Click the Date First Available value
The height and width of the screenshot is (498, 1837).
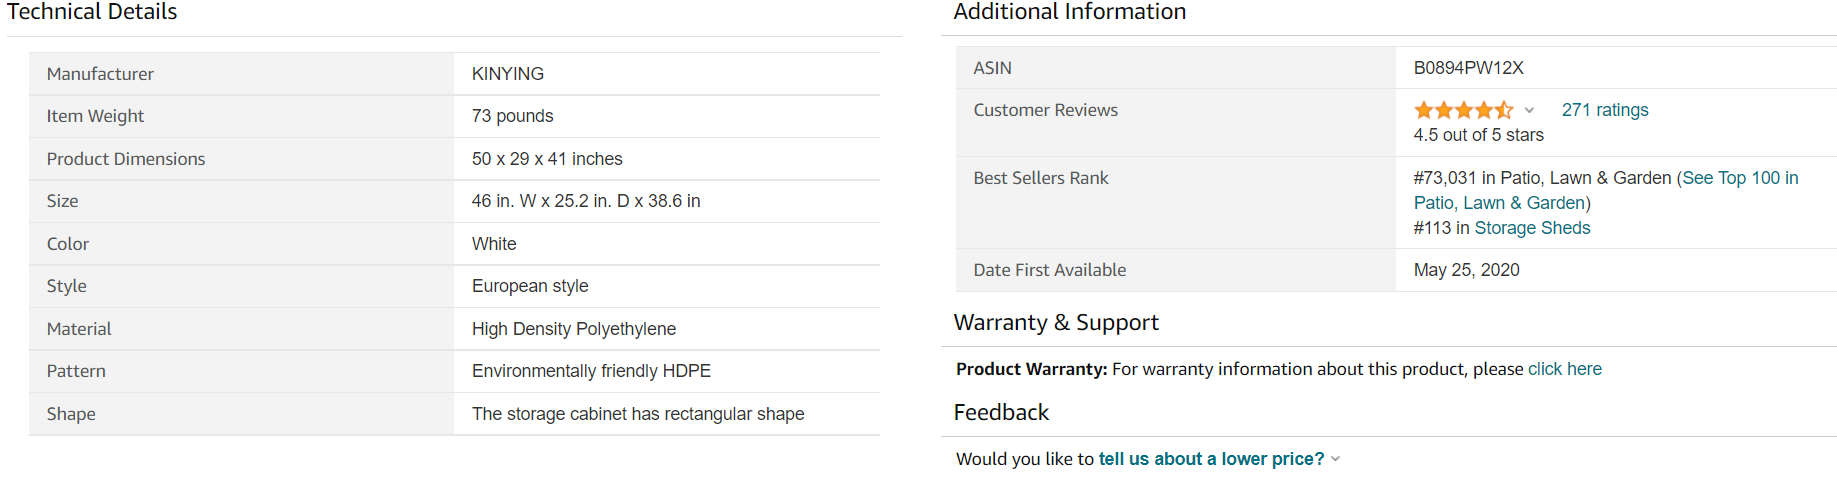(x=1466, y=270)
